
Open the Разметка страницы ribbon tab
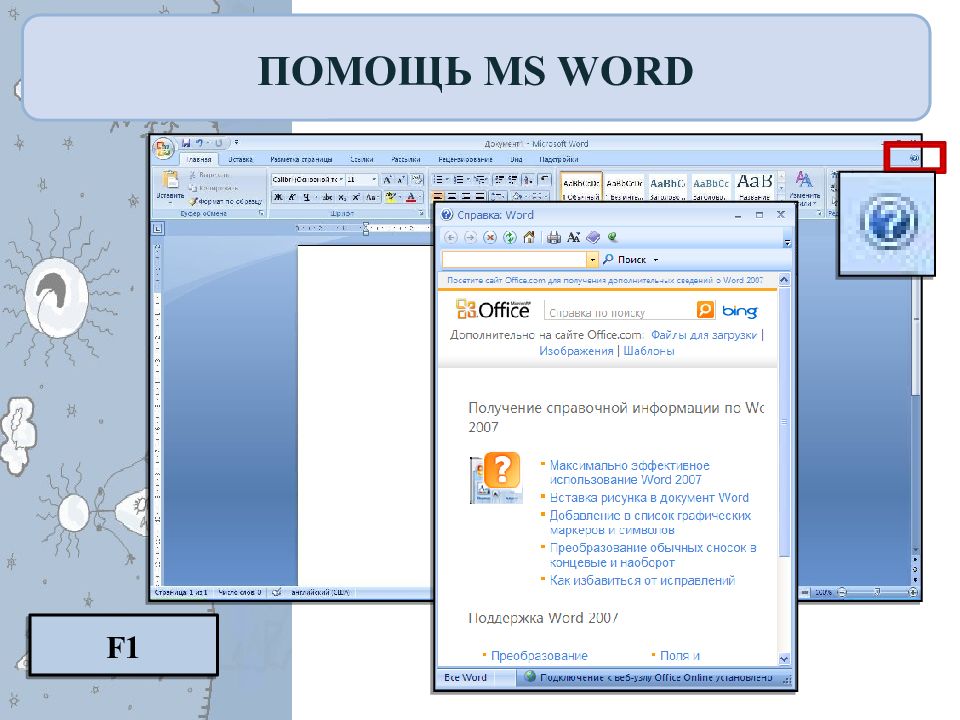[301, 159]
